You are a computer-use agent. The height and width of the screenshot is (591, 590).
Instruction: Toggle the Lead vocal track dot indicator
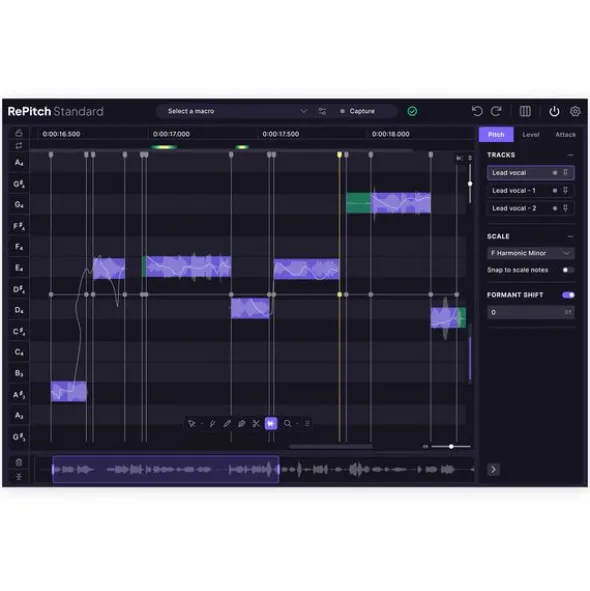coord(555,173)
